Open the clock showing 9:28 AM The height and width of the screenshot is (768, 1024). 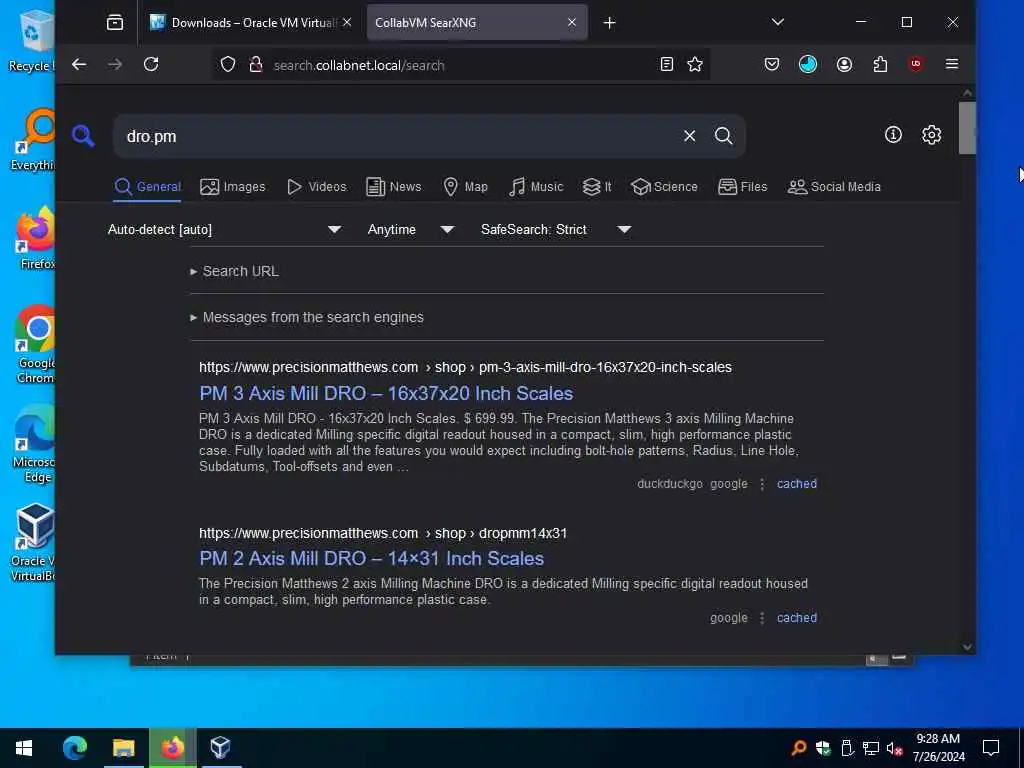point(938,748)
